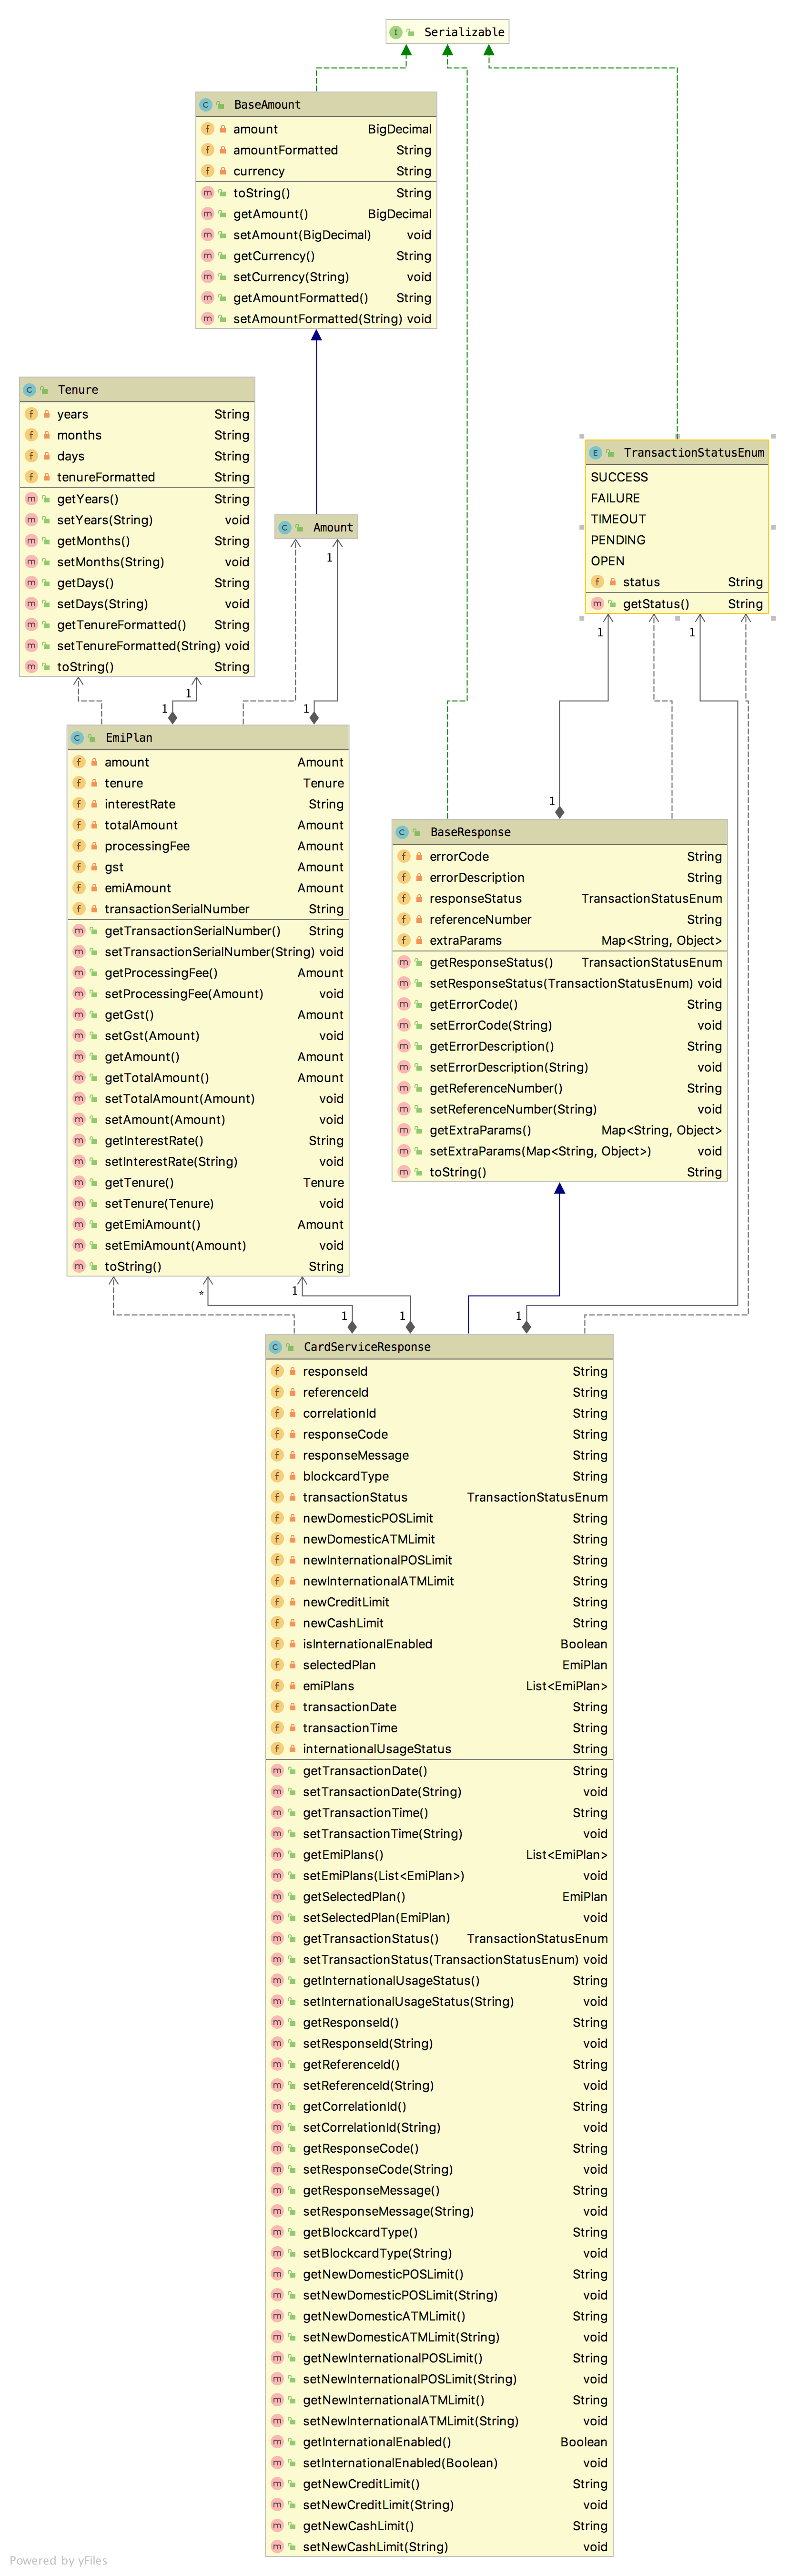Screen dimensions: 789x2576
Task: Select setDays(String) method in Tenure
Action: [137, 604]
